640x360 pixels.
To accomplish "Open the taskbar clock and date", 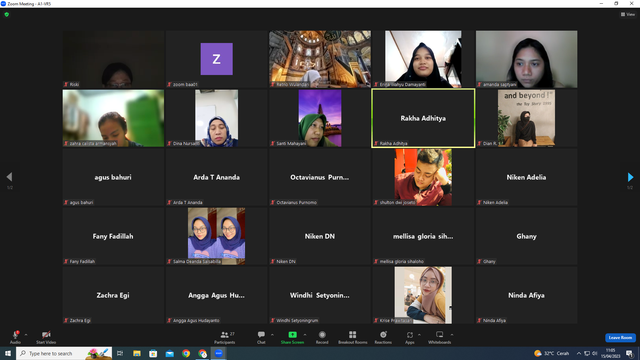I will pyautogui.click(x=610, y=353).
